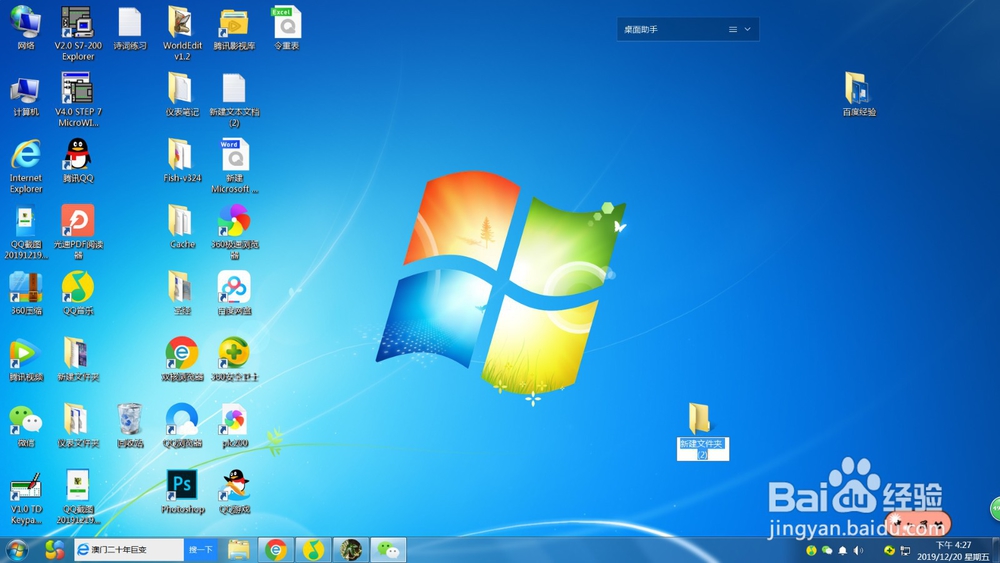Screen dimensions: 1000x563
Task: Open the 仪表文件夹 folder
Action: click(78, 426)
